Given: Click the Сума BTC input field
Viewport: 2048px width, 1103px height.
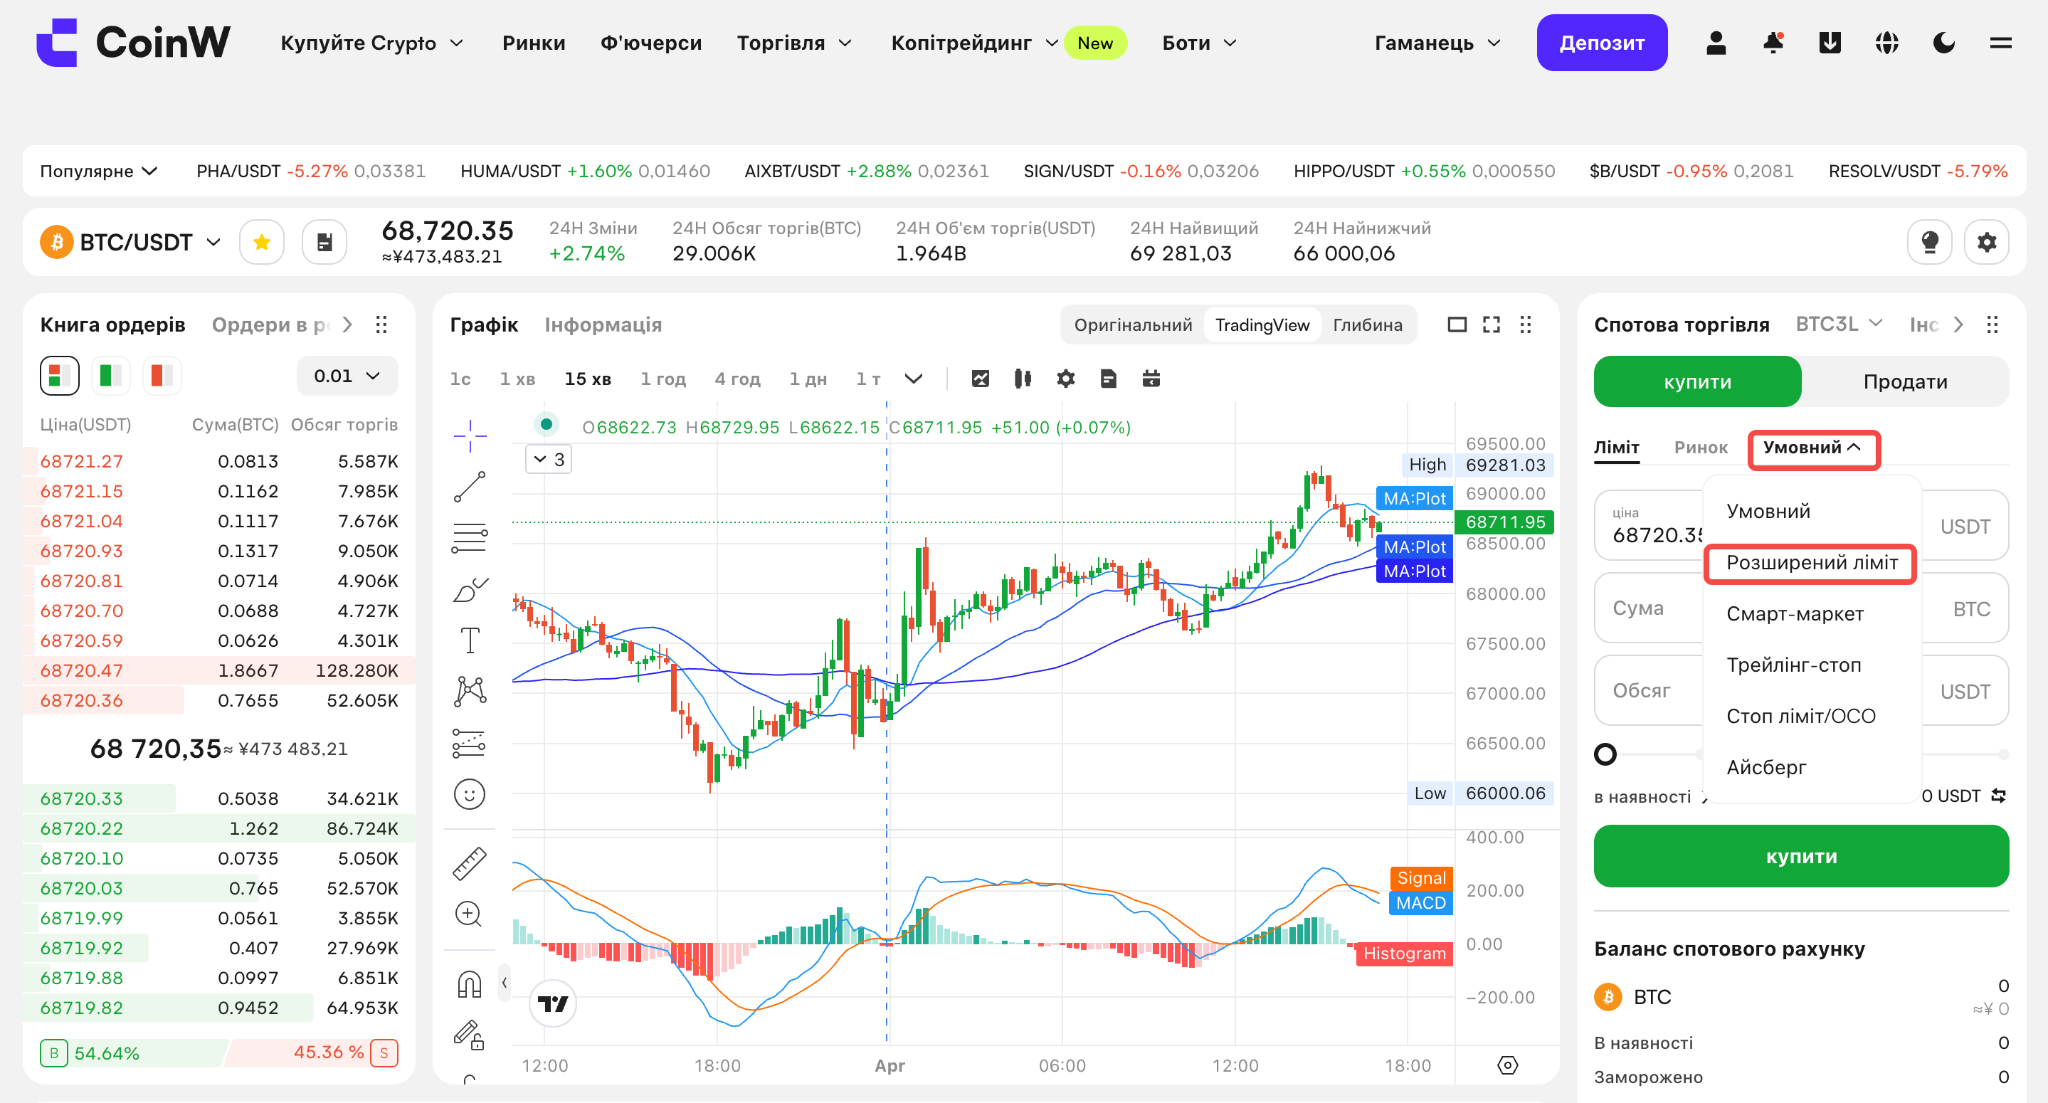Looking at the screenshot, I should pos(1801,608).
